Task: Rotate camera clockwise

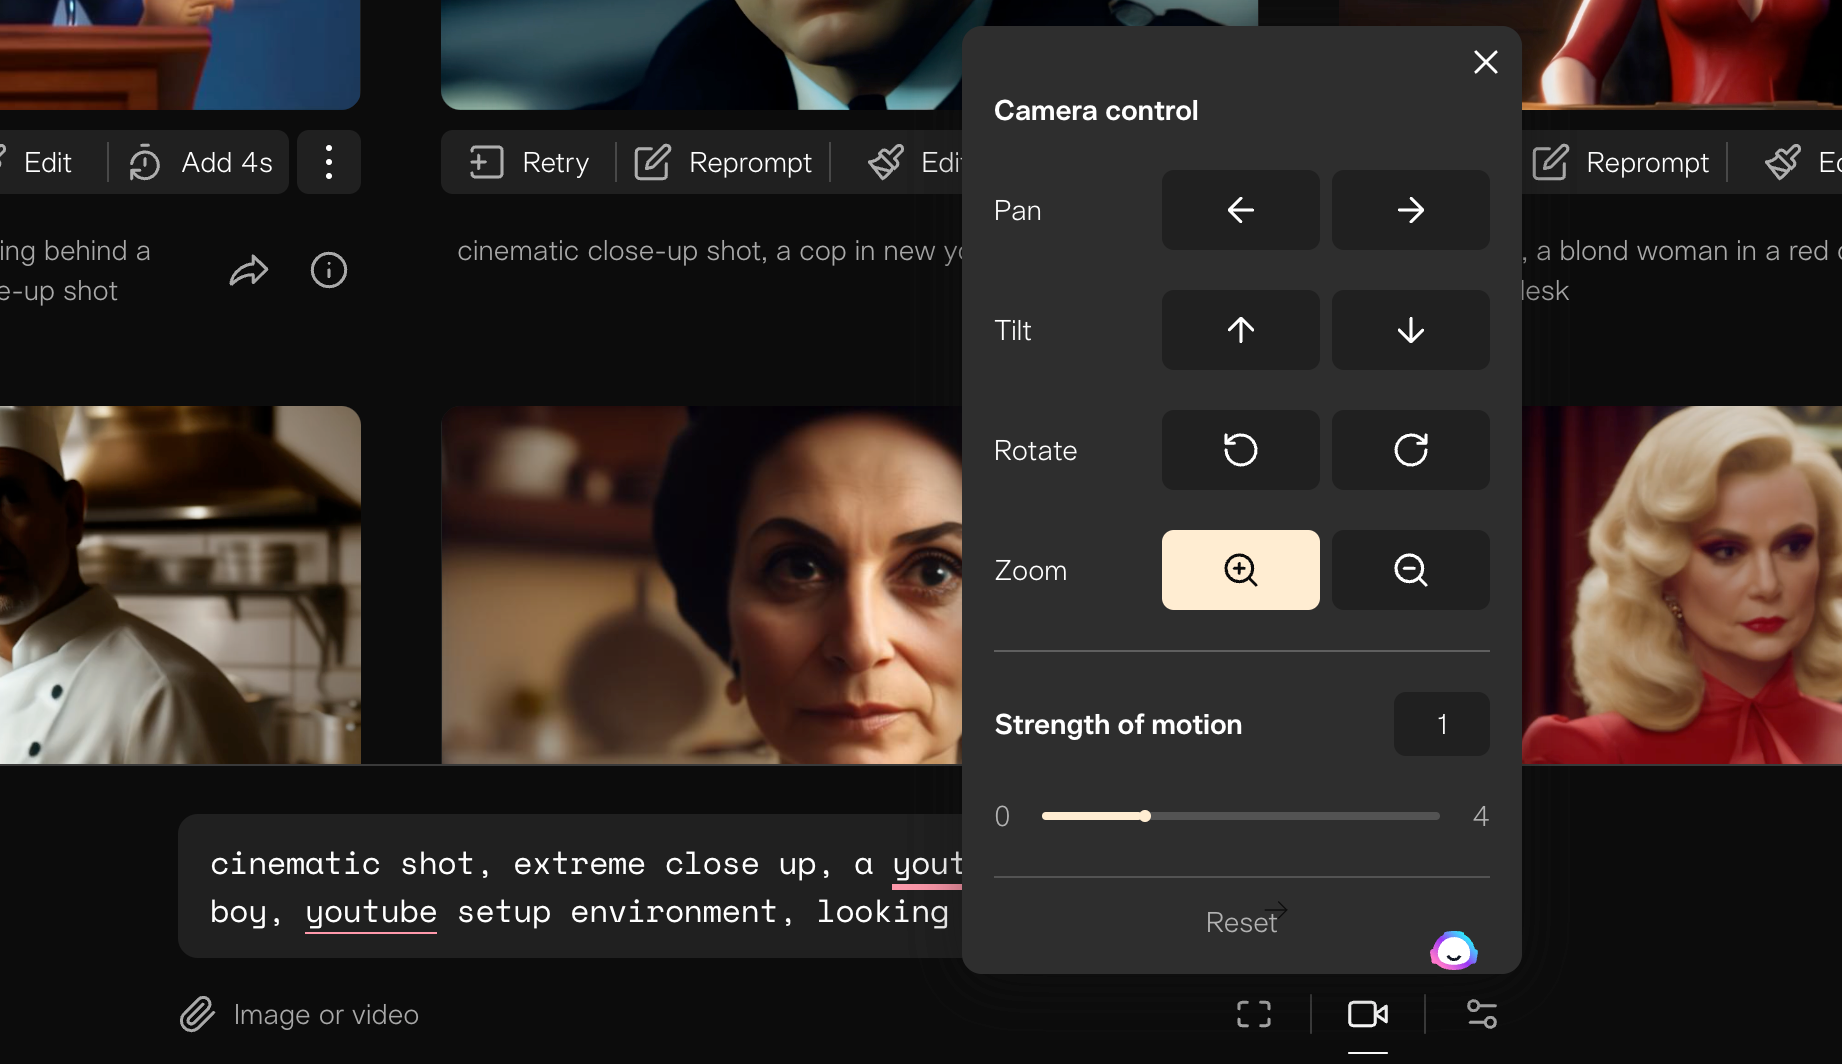Action: pos(1410,450)
